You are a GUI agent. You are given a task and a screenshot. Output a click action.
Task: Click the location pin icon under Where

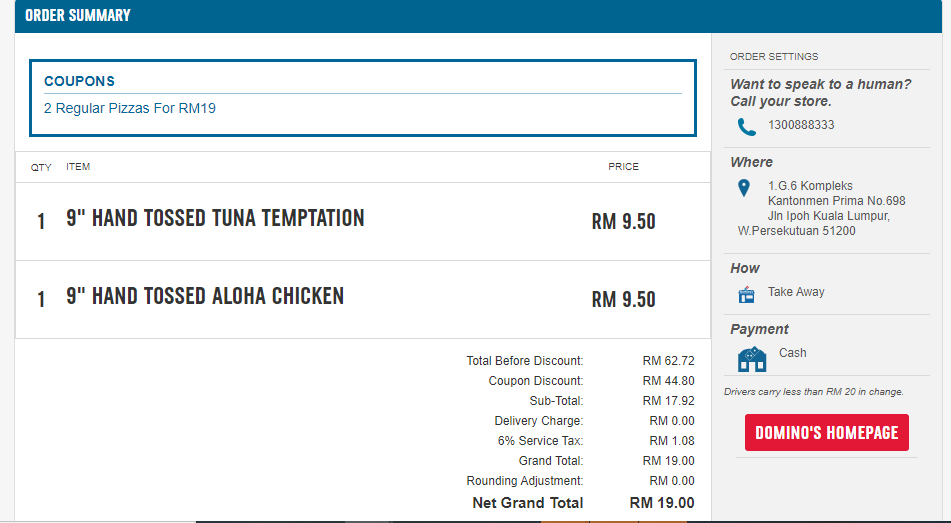743,188
